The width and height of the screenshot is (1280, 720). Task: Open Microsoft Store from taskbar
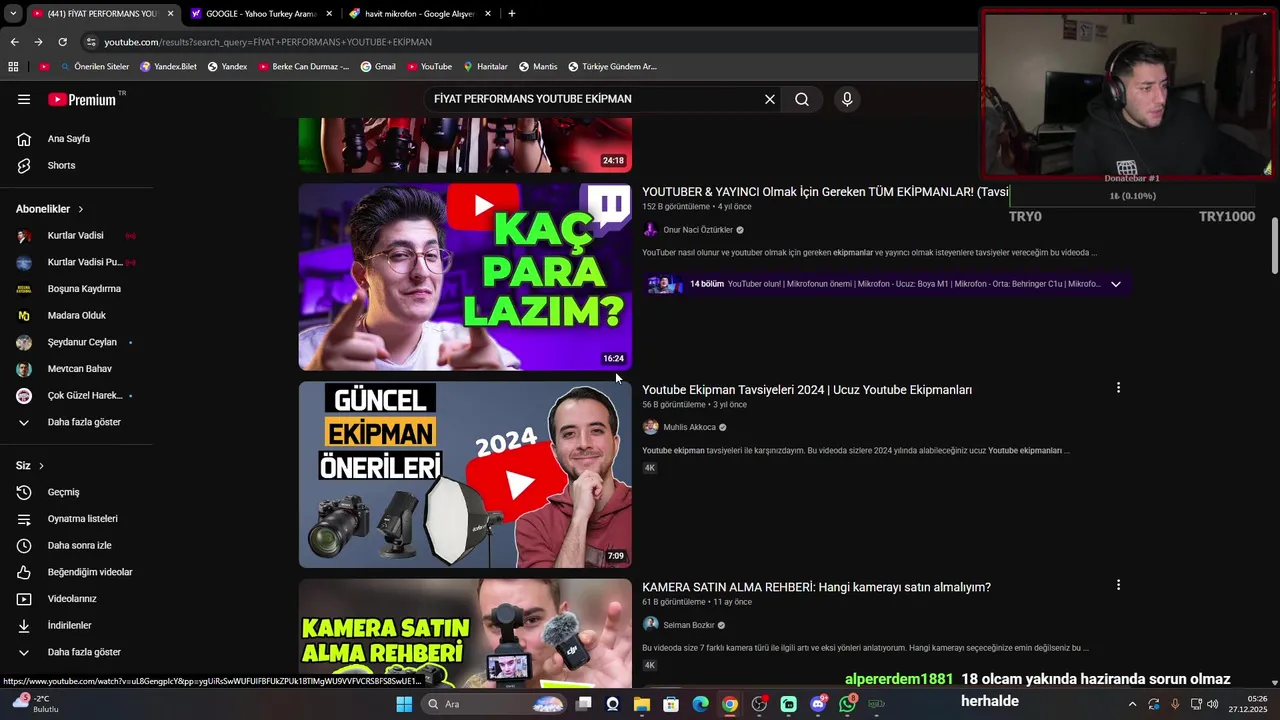(671, 704)
